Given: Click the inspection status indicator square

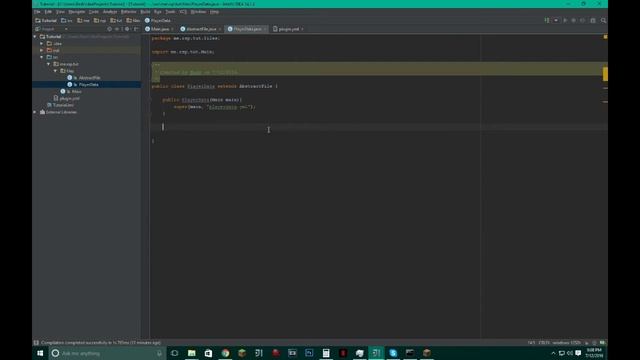Looking at the screenshot, I should [605, 37].
